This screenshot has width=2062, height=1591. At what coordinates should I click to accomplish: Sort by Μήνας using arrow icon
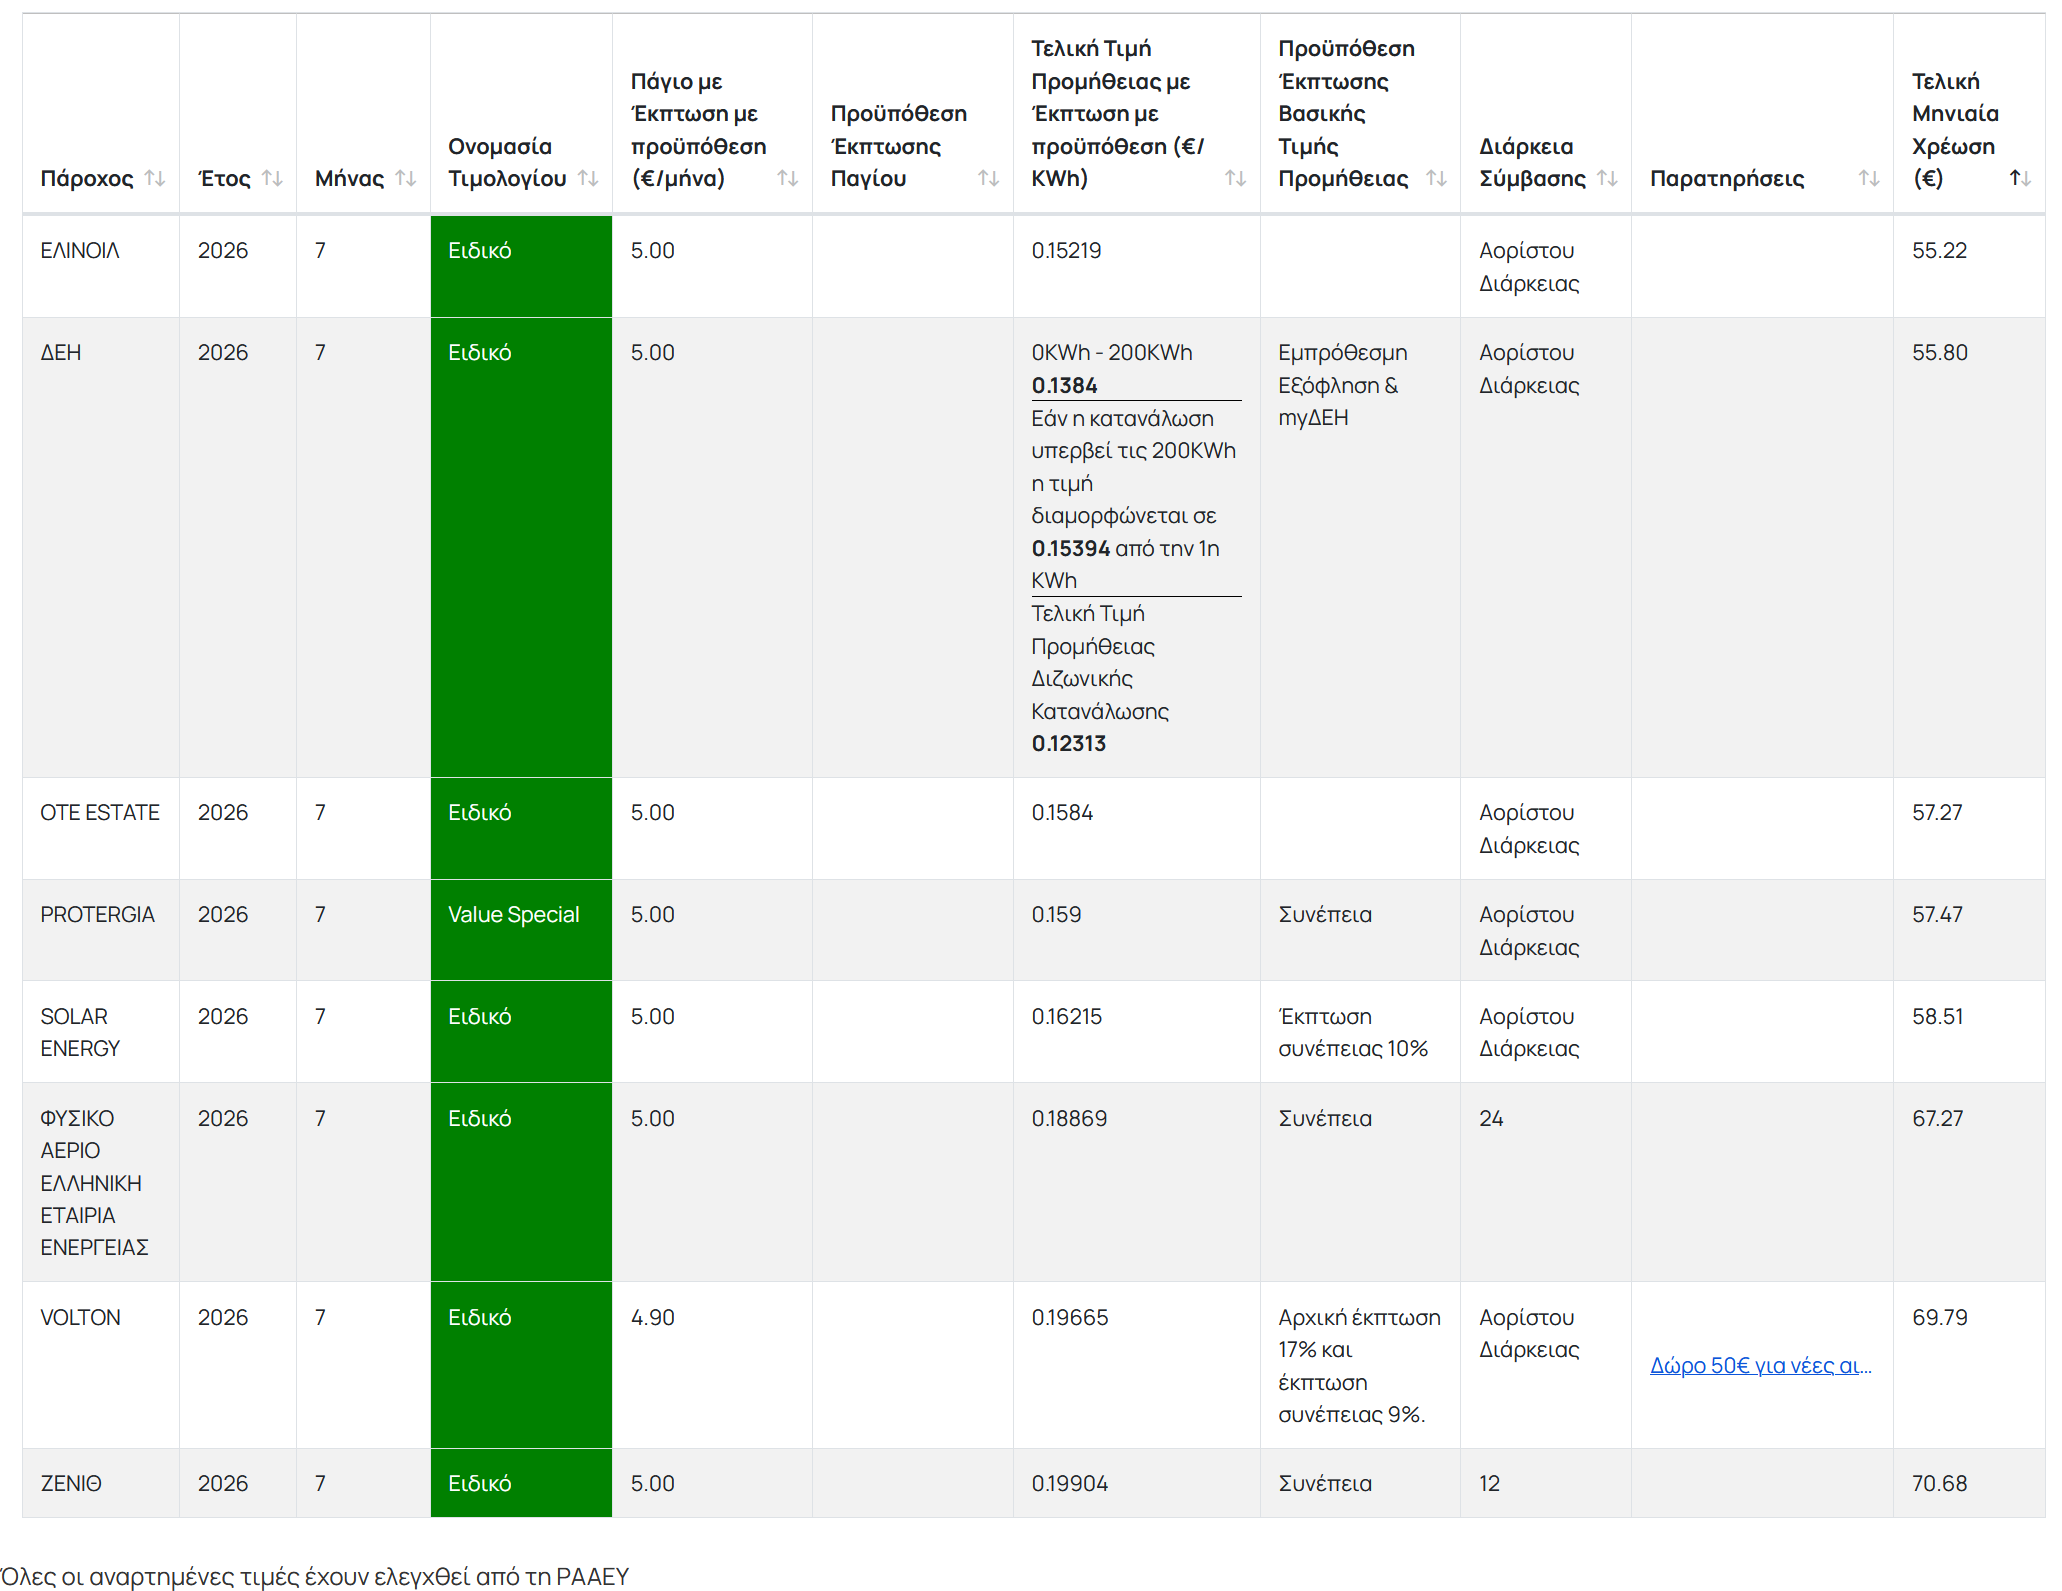pyautogui.click(x=405, y=178)
